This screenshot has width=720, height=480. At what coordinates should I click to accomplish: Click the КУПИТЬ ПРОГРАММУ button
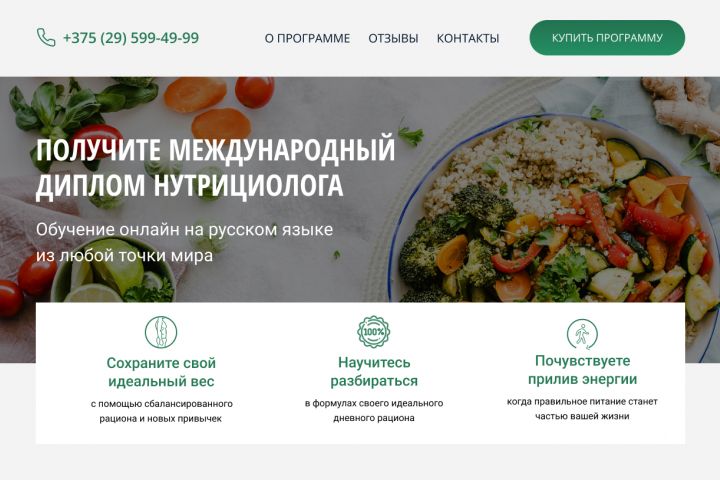[x=607, y=38]
